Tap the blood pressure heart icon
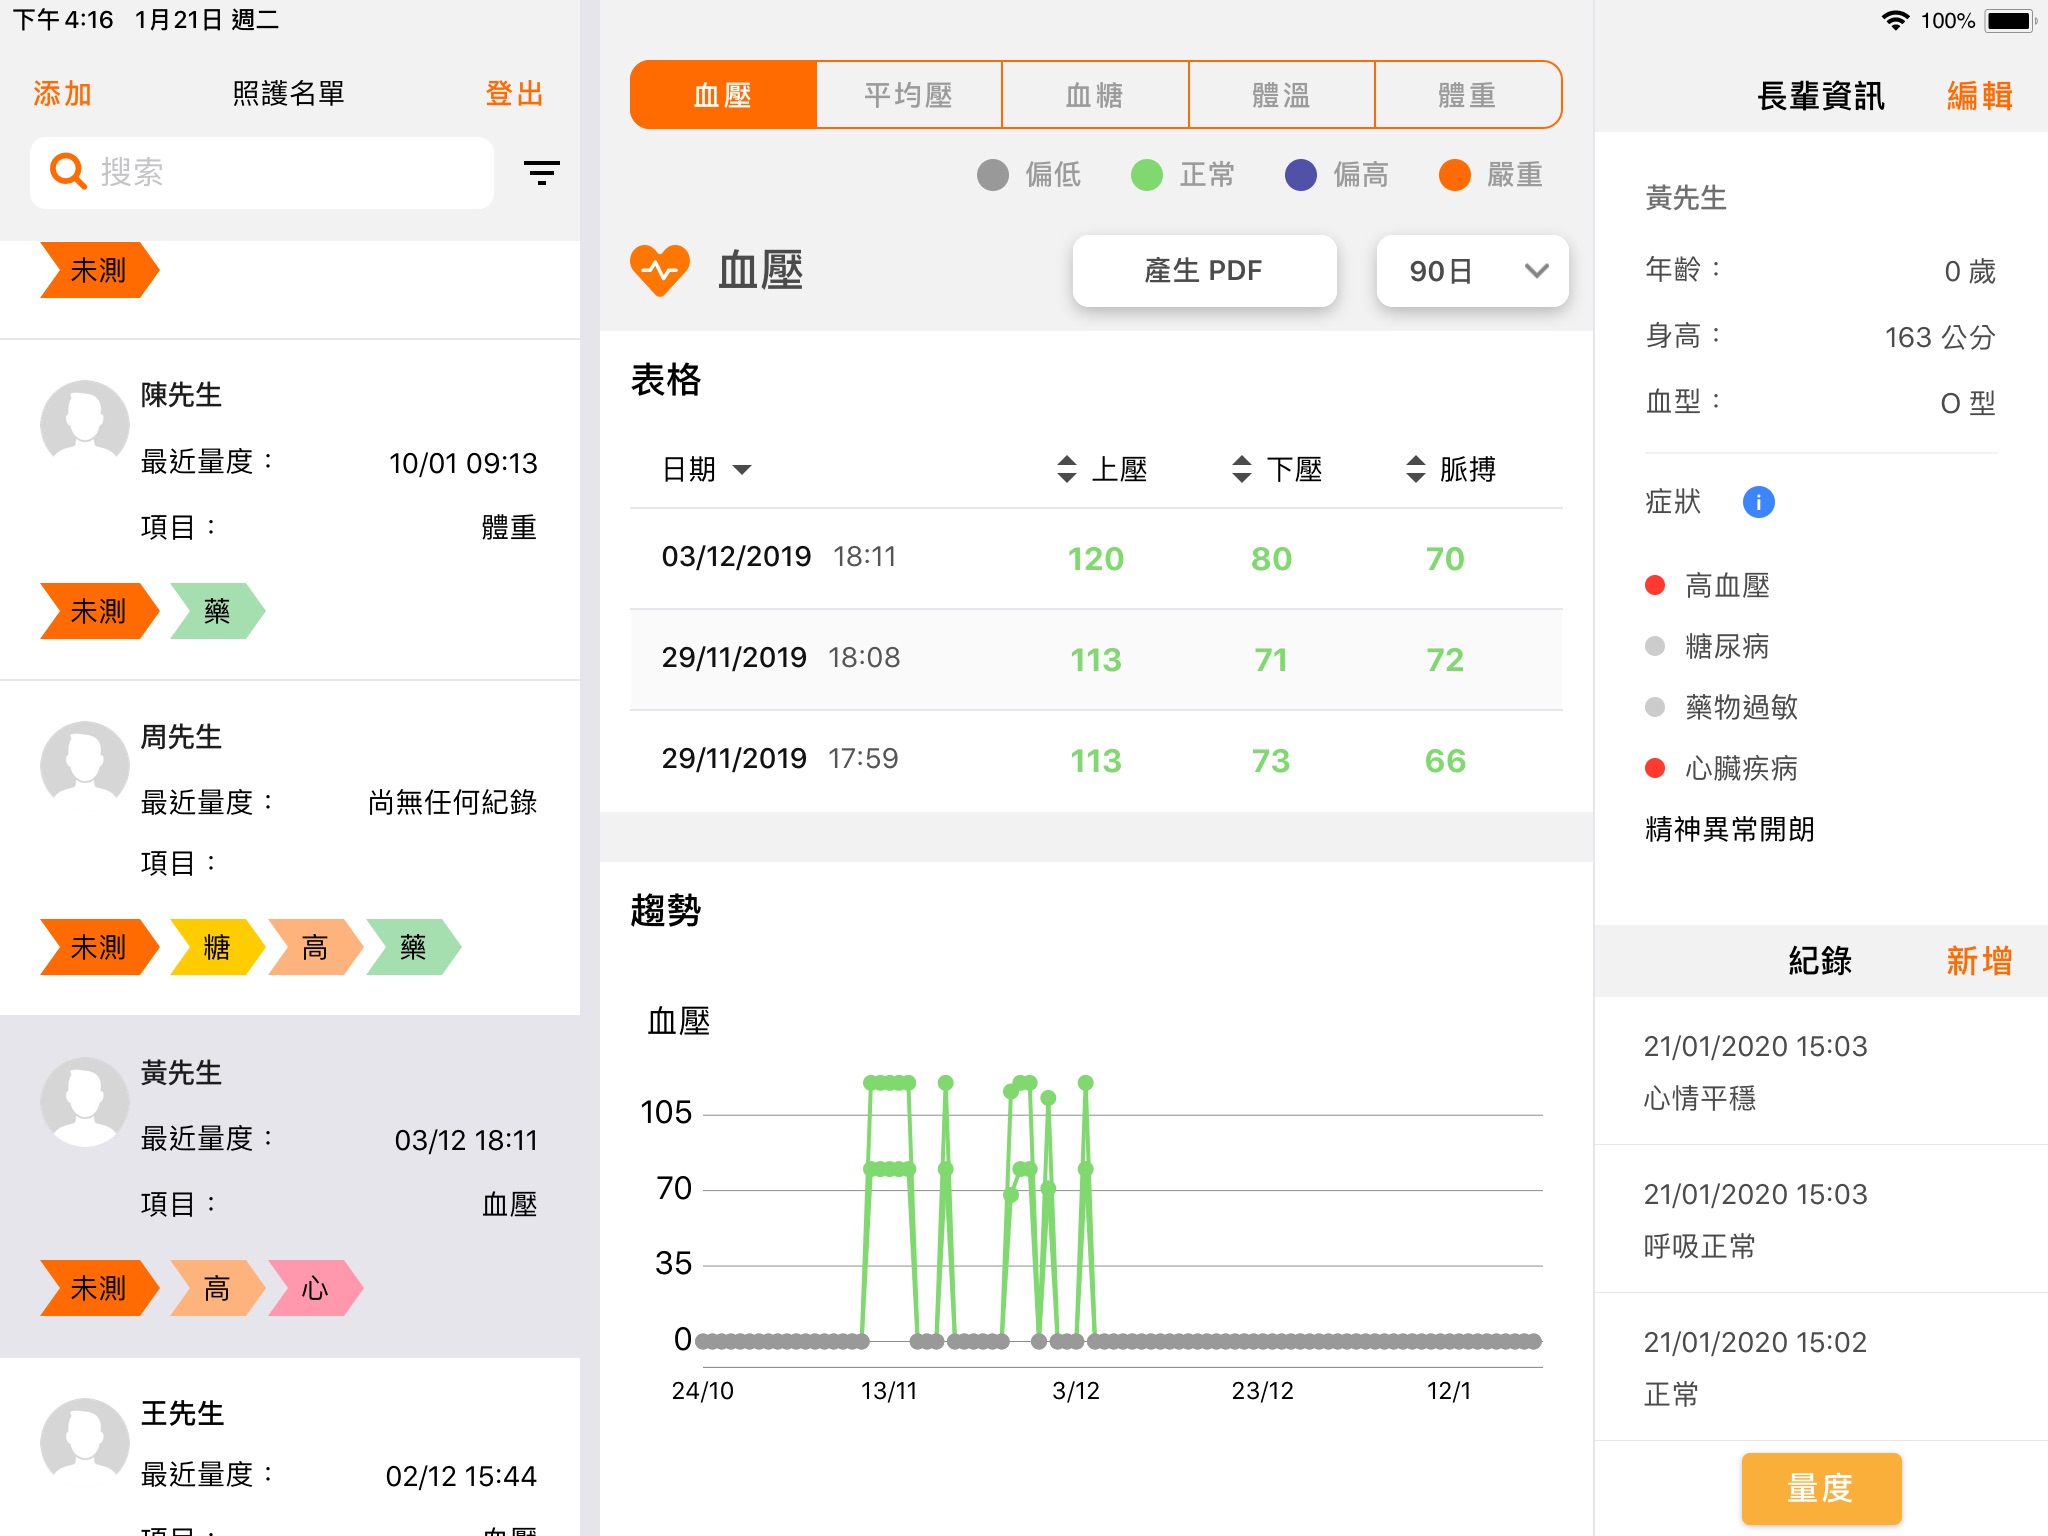This screenshot has width=2048, height=1536. coord(660,270)
